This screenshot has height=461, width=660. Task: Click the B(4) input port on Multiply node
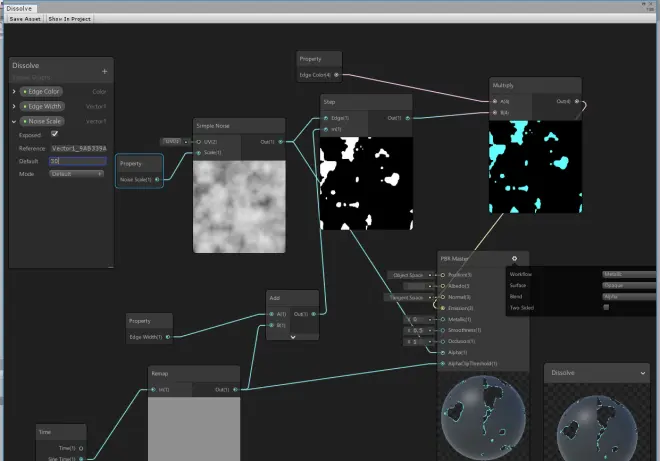(495, 112)
